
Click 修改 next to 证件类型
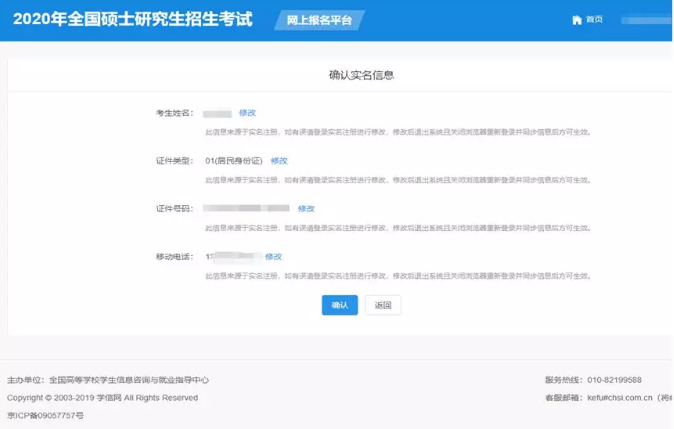point(279,161)
